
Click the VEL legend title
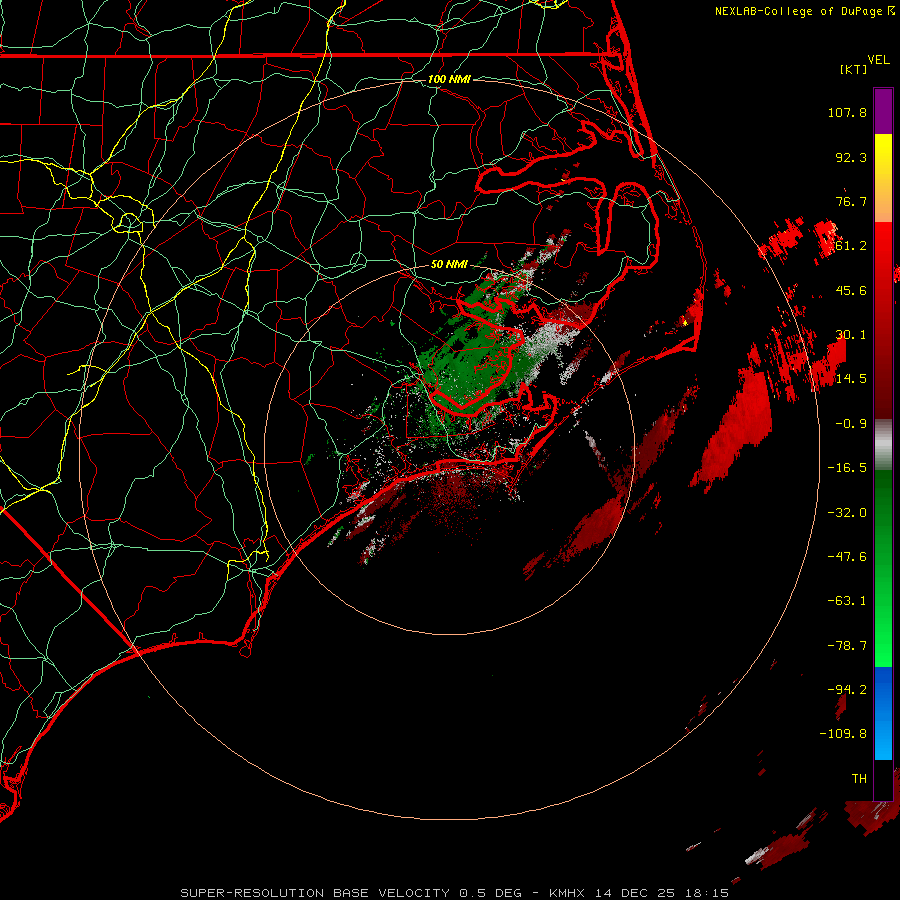tap(878, 60)
